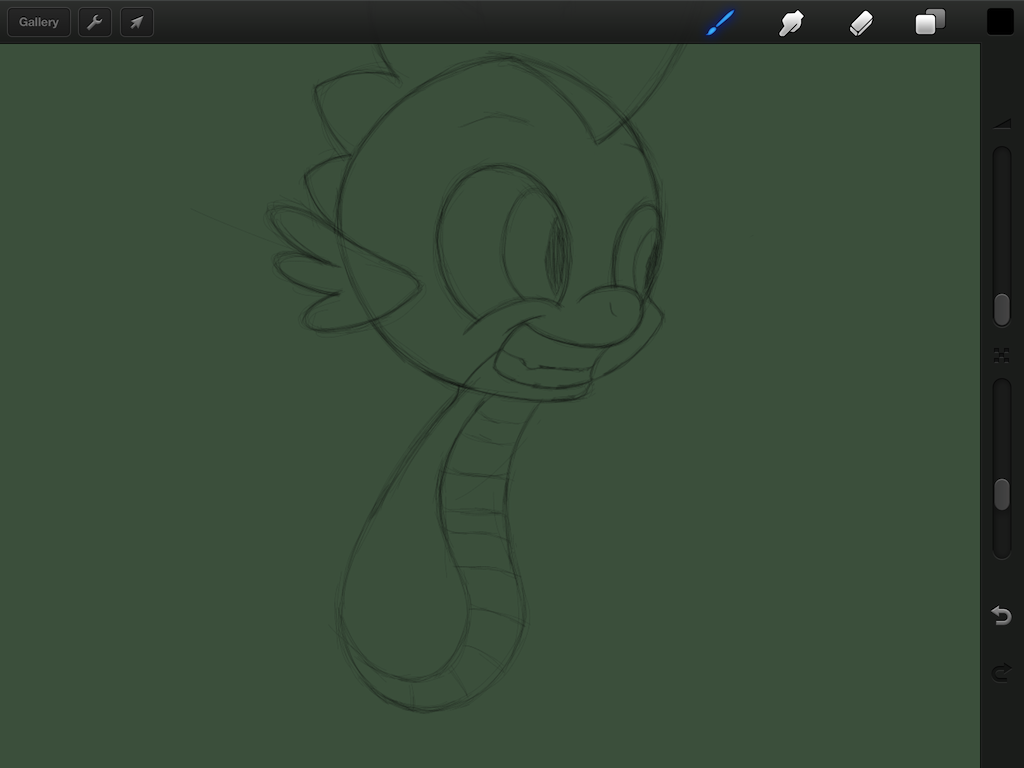This screenshot has width=1024, height=768.
Task: Select the Smudge tool
Action: tap(791, 22)
